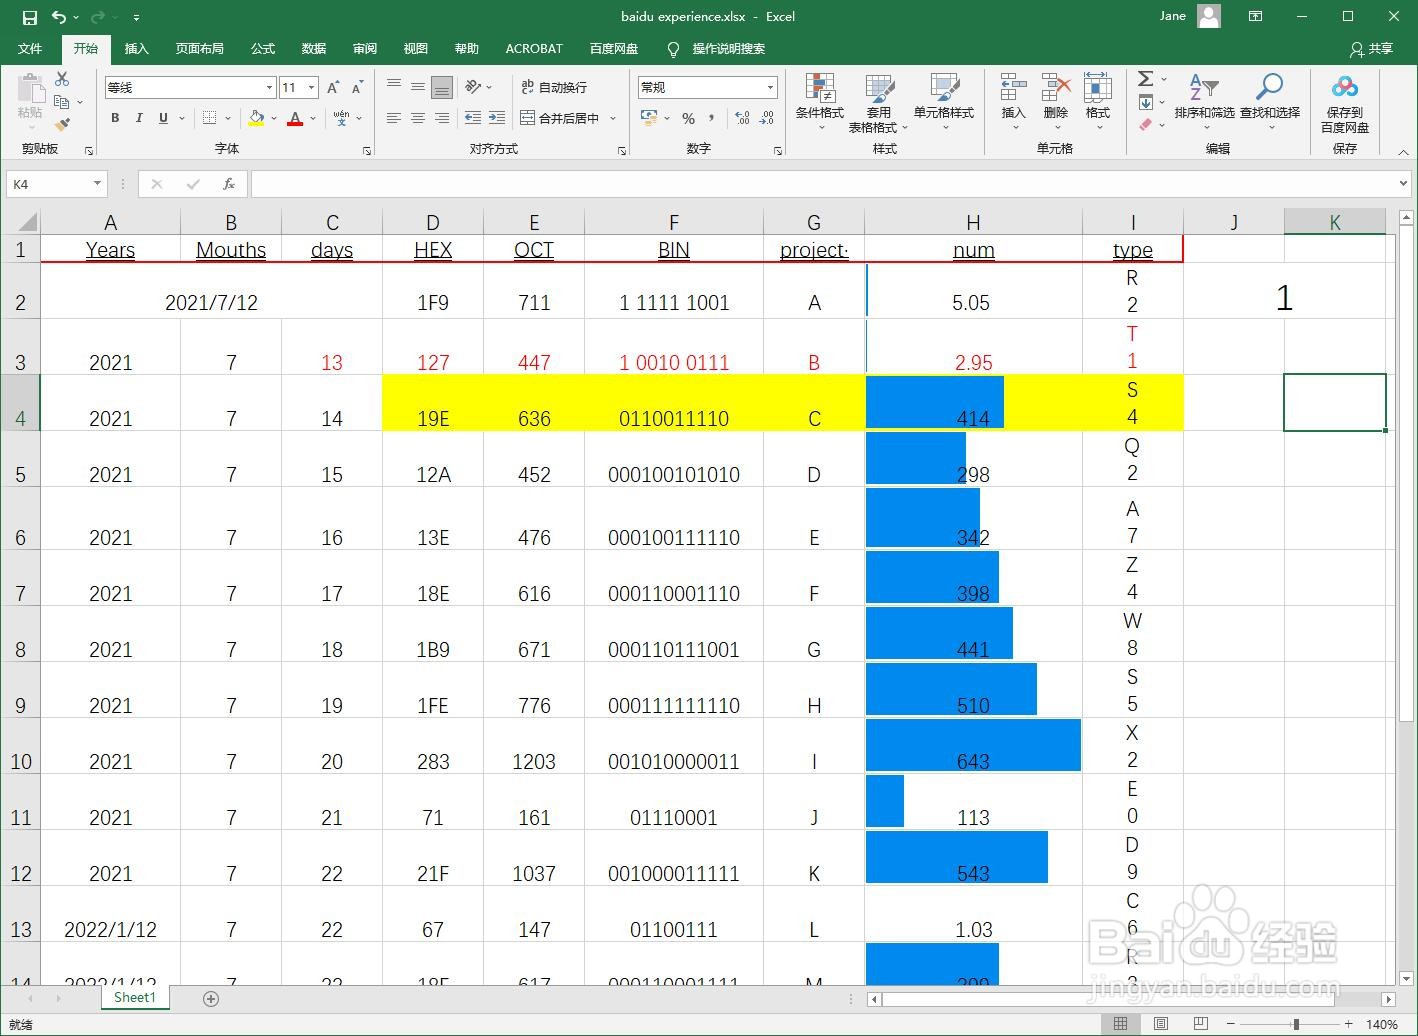Switch to the 页面布局 Page Layout tab
This screenshot has width=1418, height=1036.
[200, 48]
